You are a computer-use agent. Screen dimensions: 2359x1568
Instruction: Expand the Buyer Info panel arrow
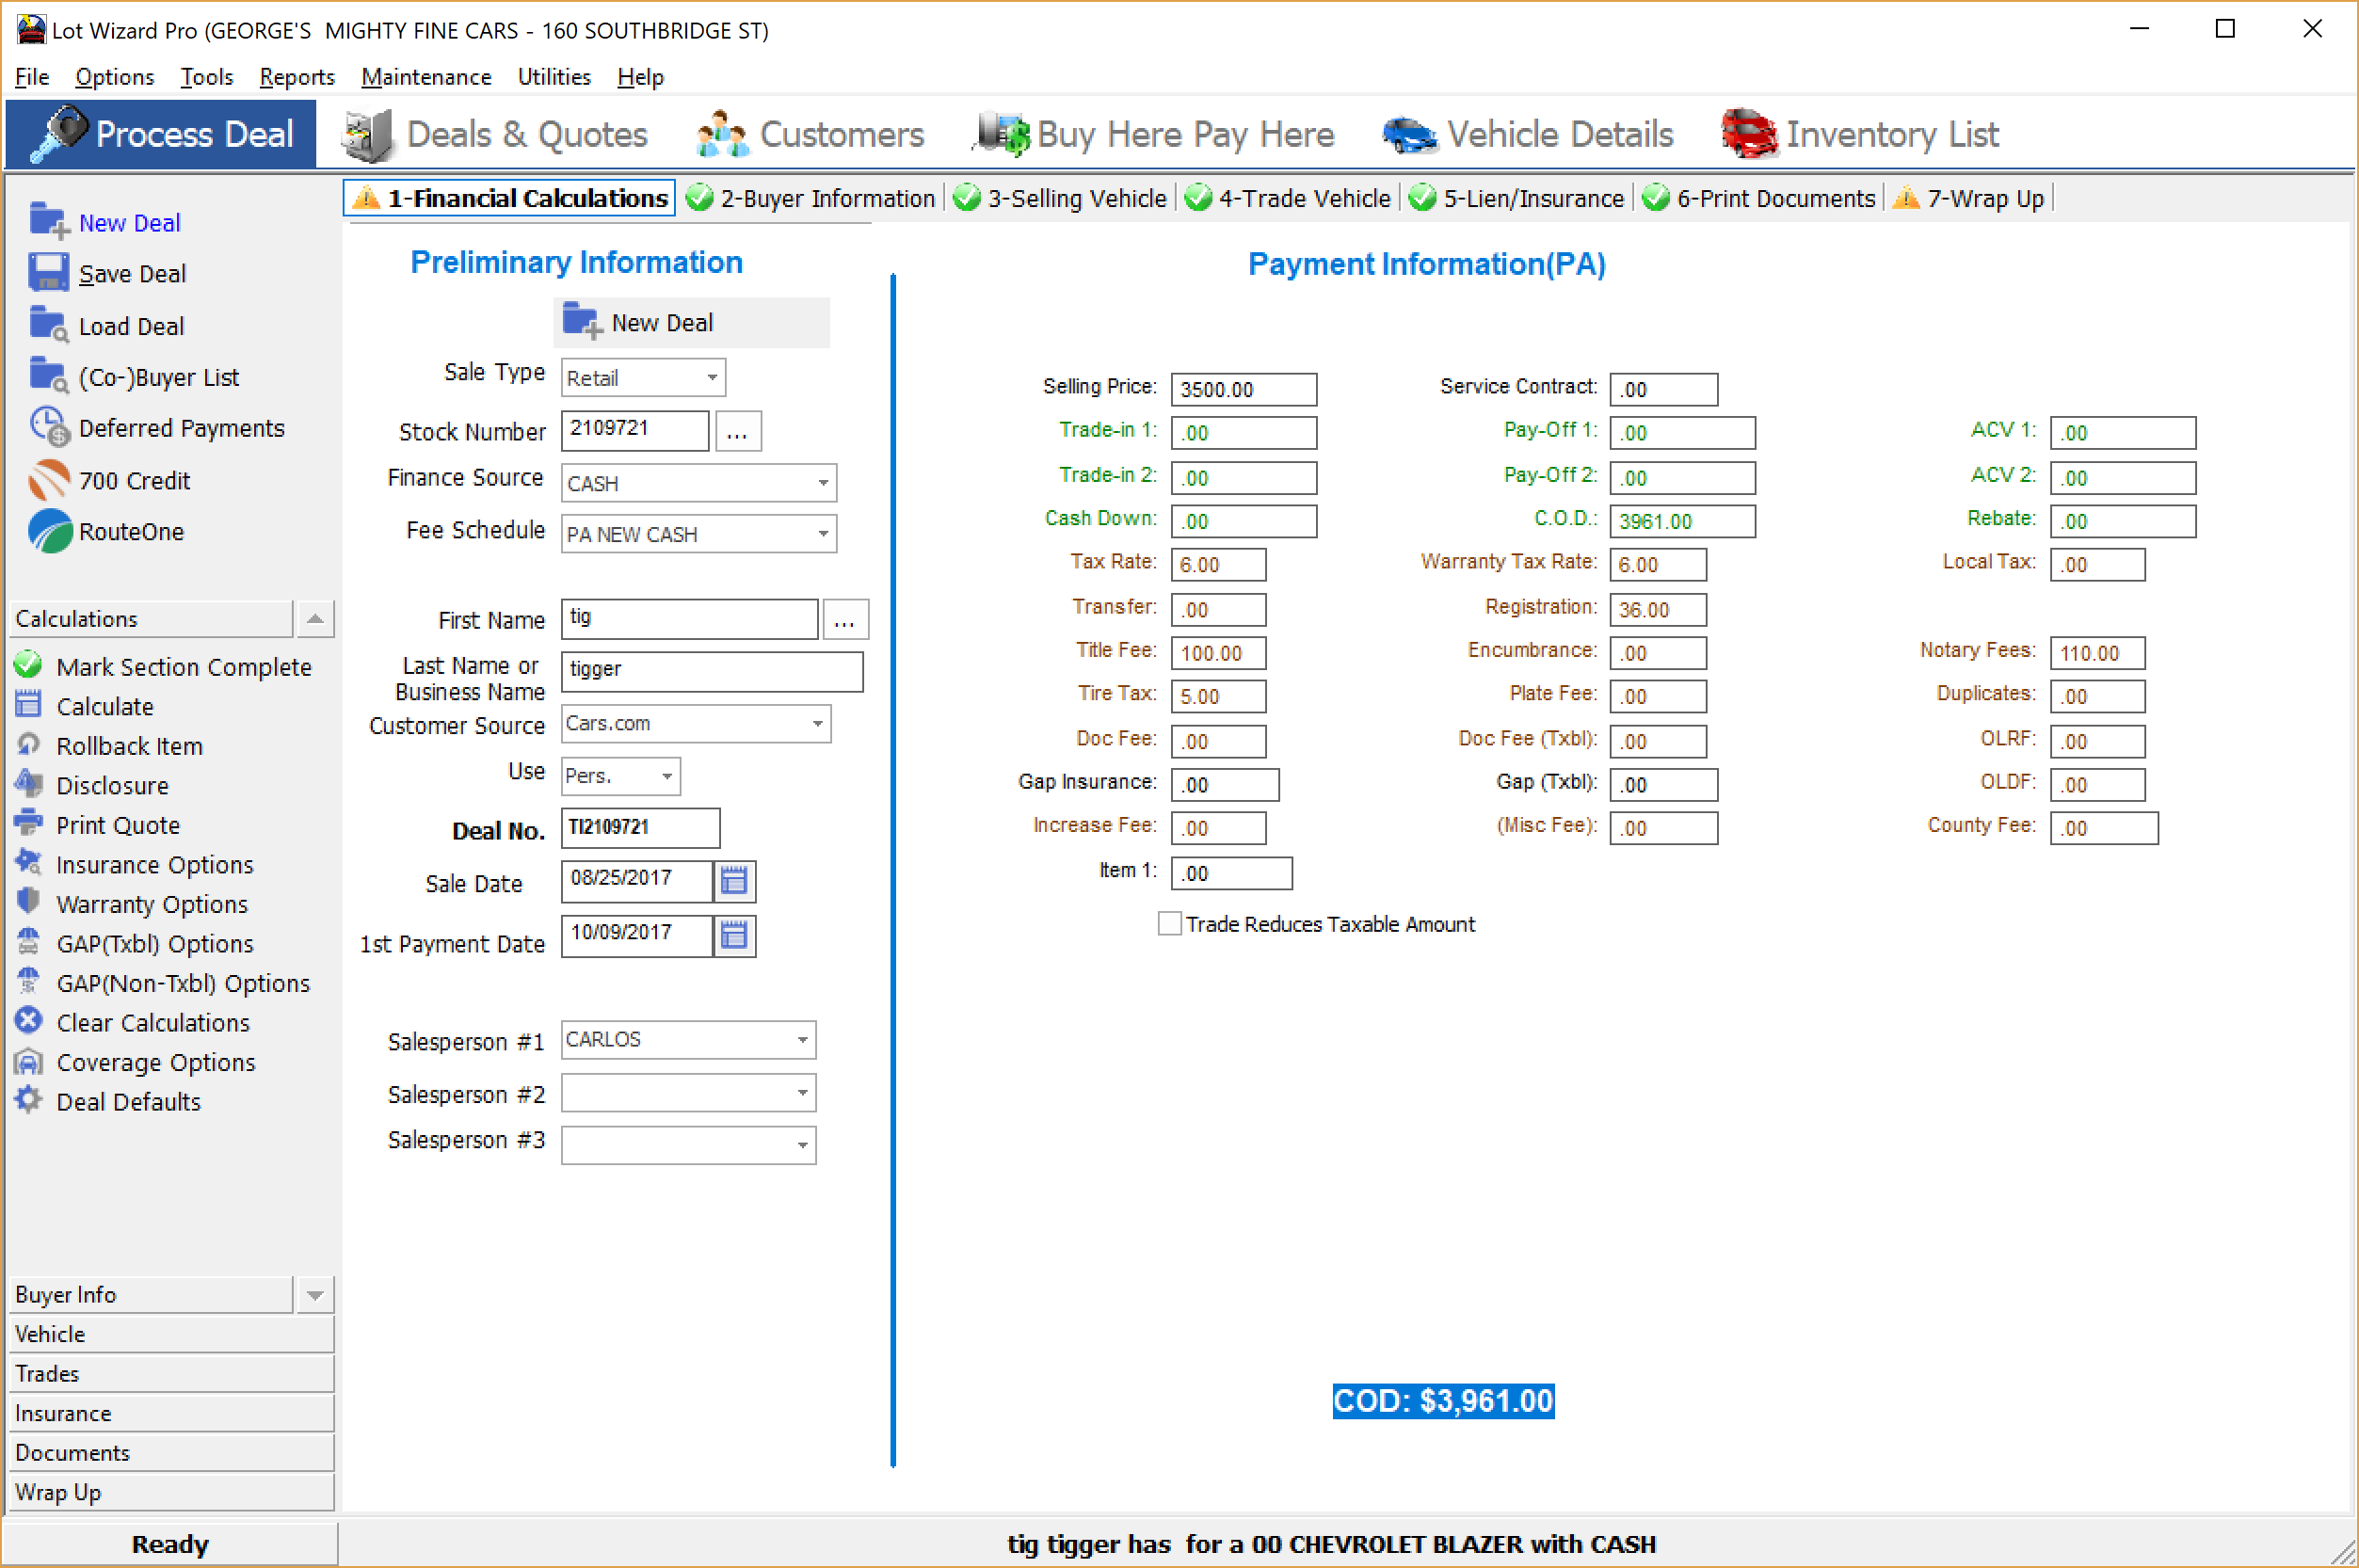coord(315,1295)
